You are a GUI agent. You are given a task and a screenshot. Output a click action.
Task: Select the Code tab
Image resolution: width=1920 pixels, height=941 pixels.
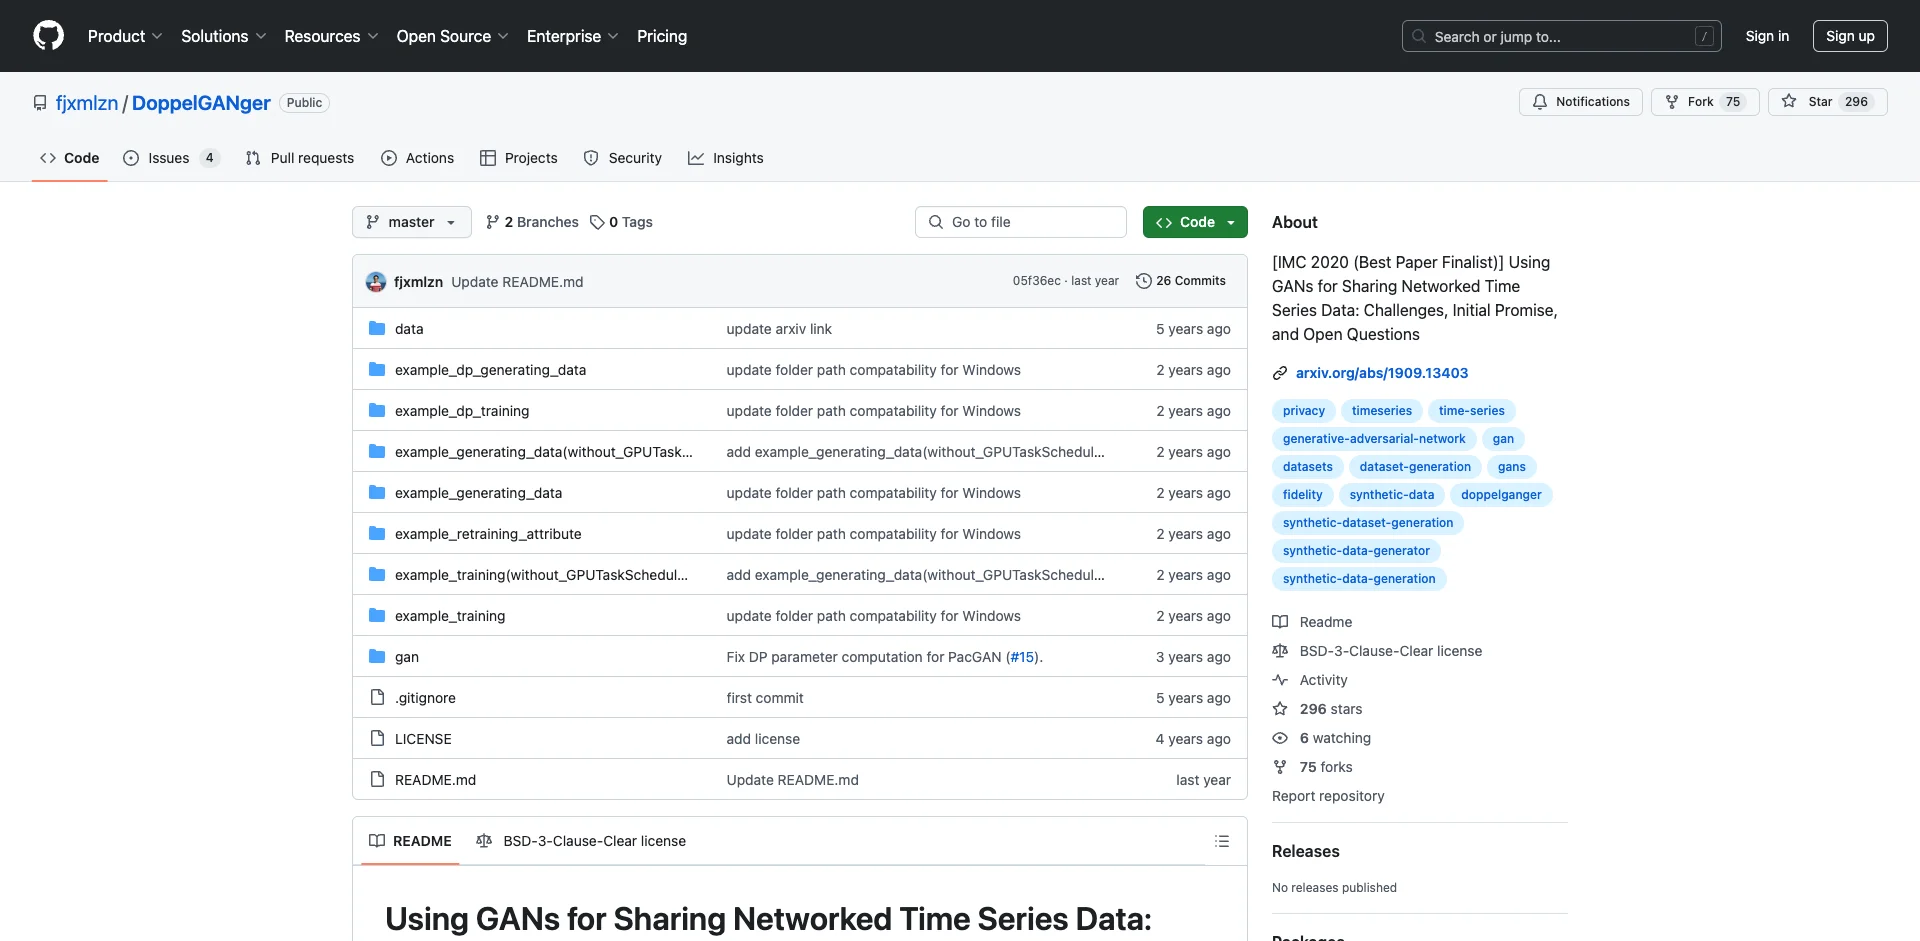[69, 158]
